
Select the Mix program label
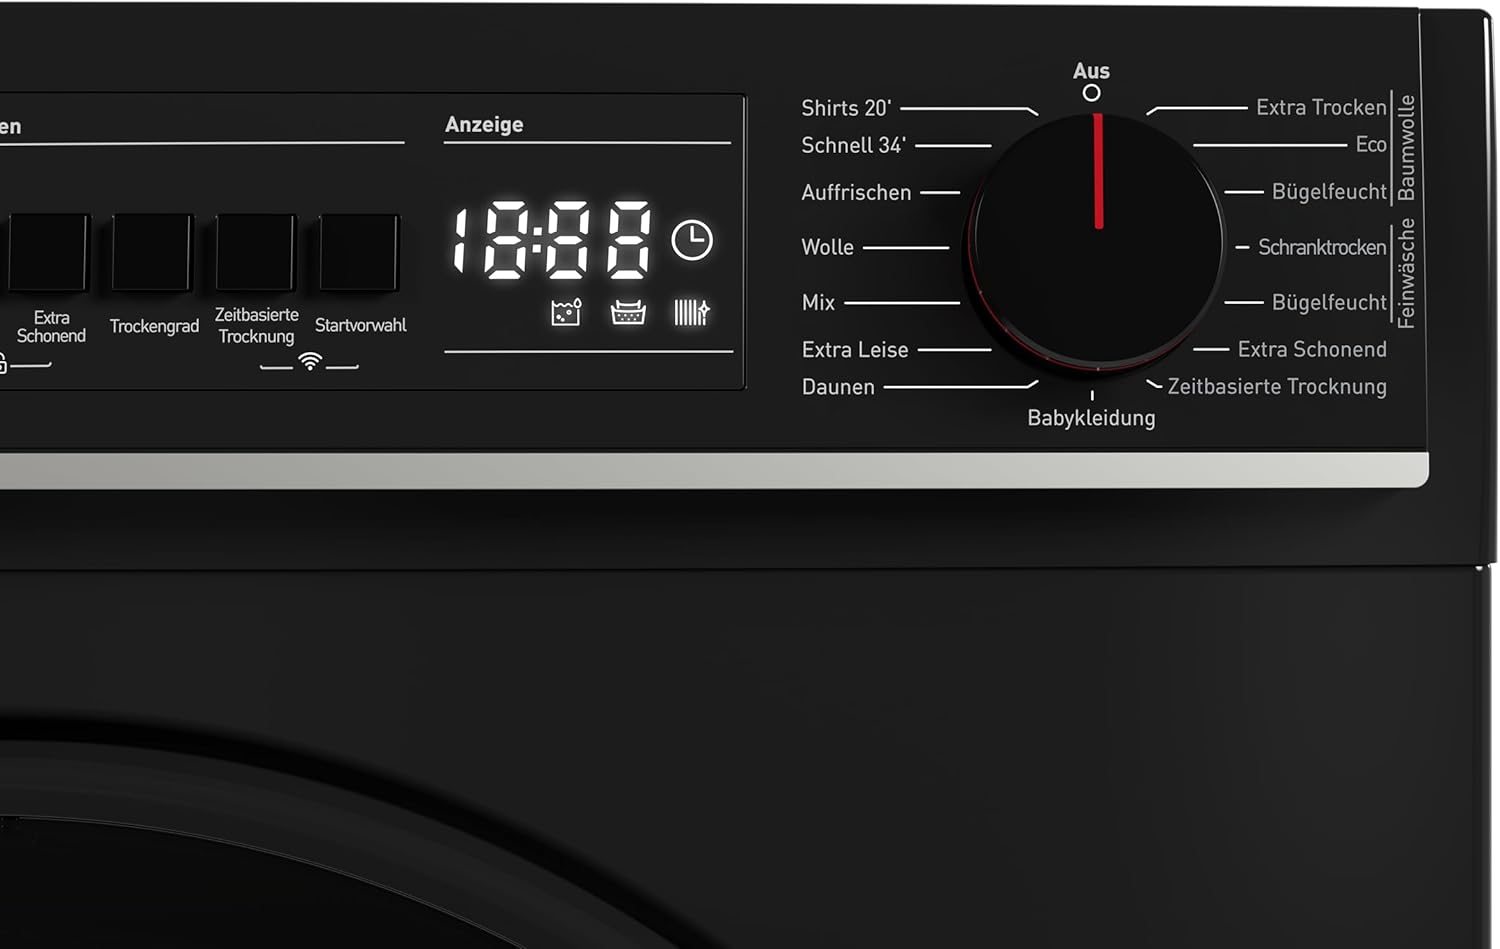coord(818,302)
